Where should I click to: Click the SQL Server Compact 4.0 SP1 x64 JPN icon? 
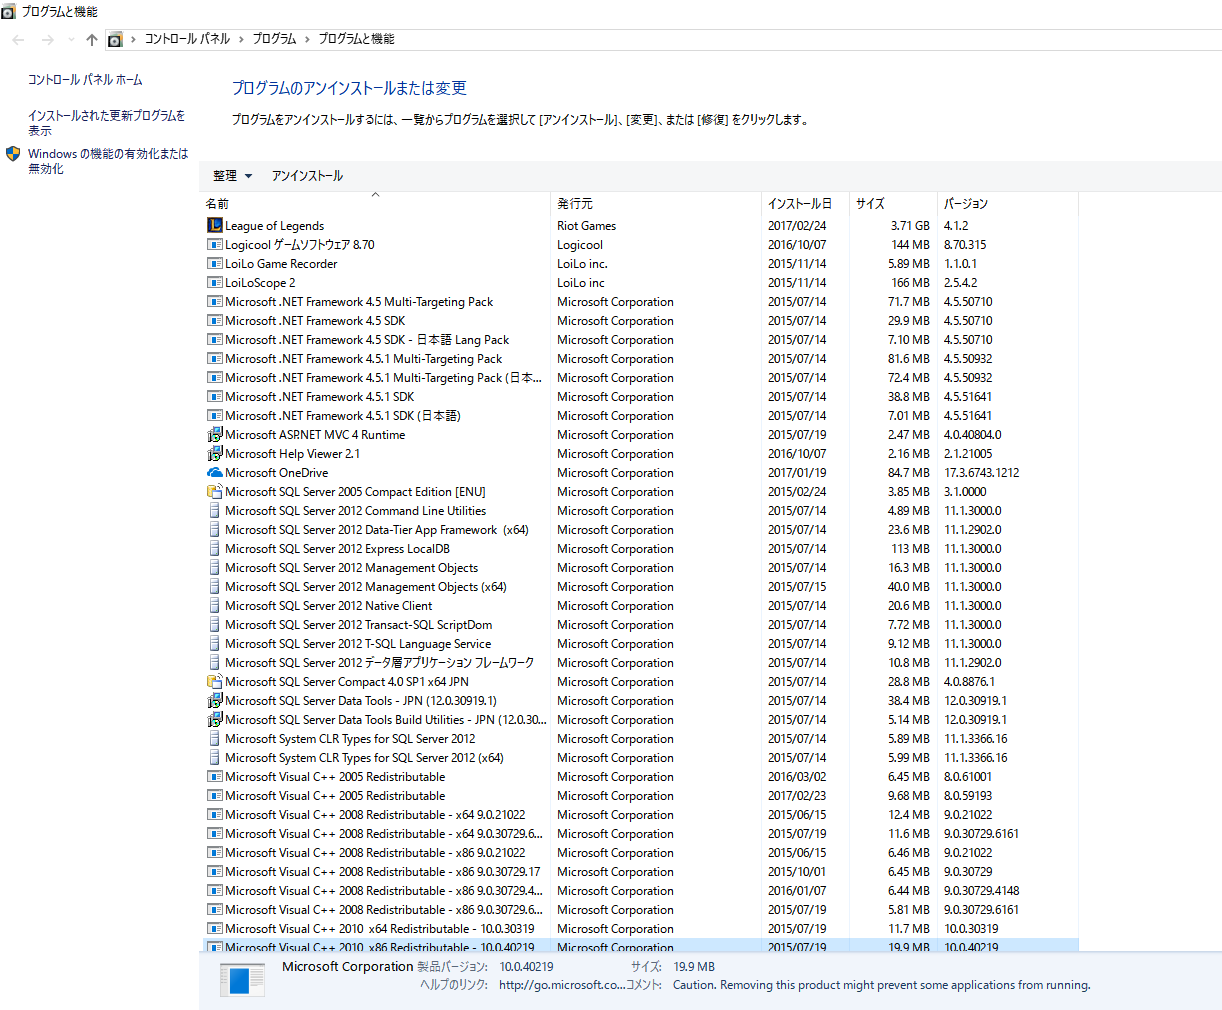coord(214,681)
